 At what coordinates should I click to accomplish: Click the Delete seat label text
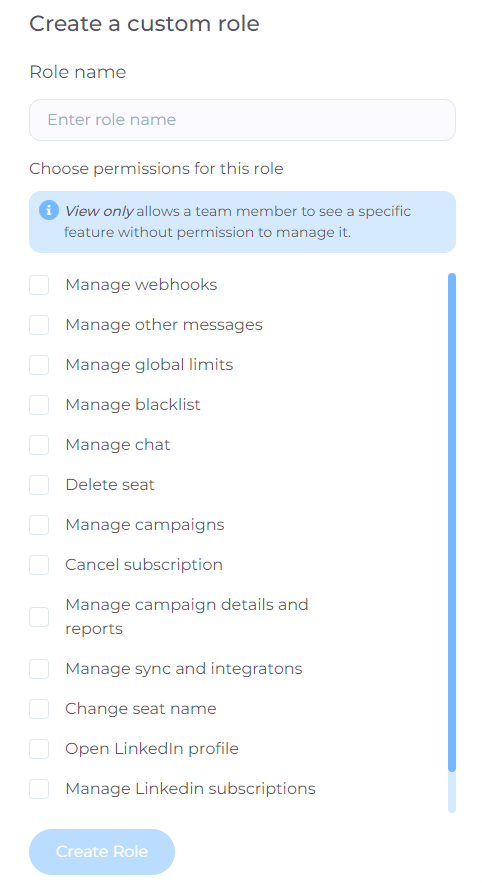110,485
